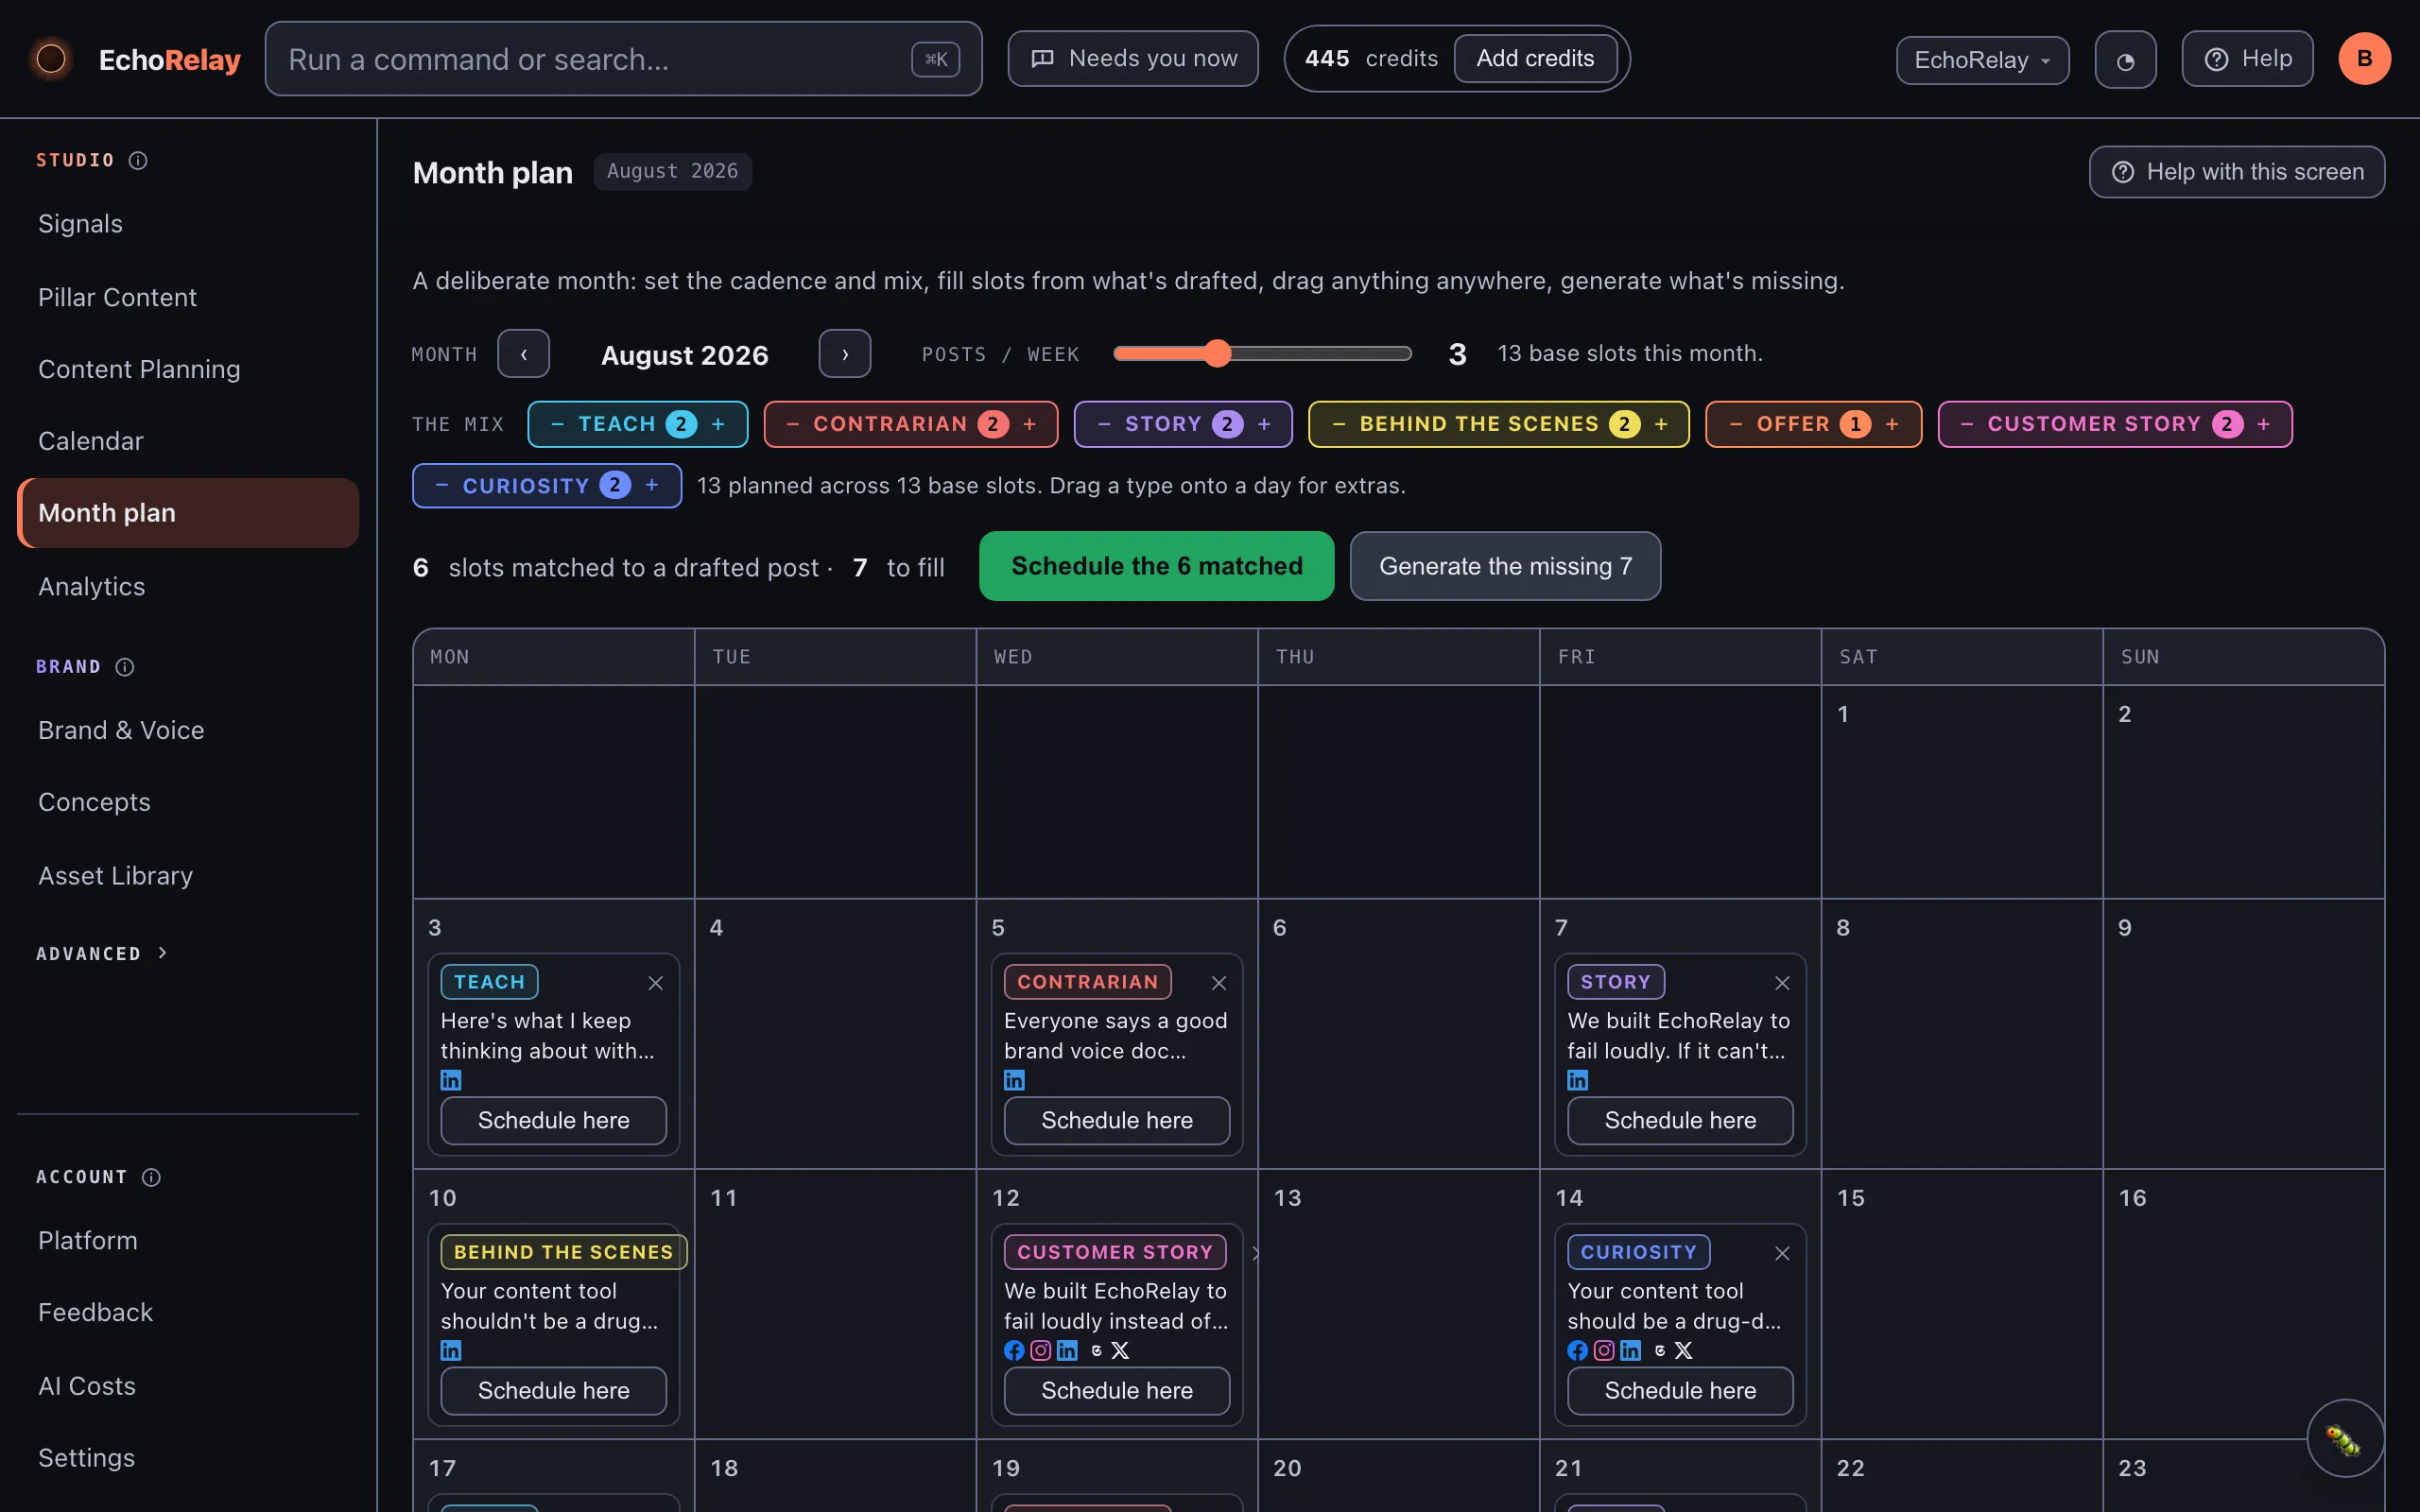Viewport: 2420px width, 1512px height.
Task: Expand the Advanced sidebar section
Action: point(102,953)
